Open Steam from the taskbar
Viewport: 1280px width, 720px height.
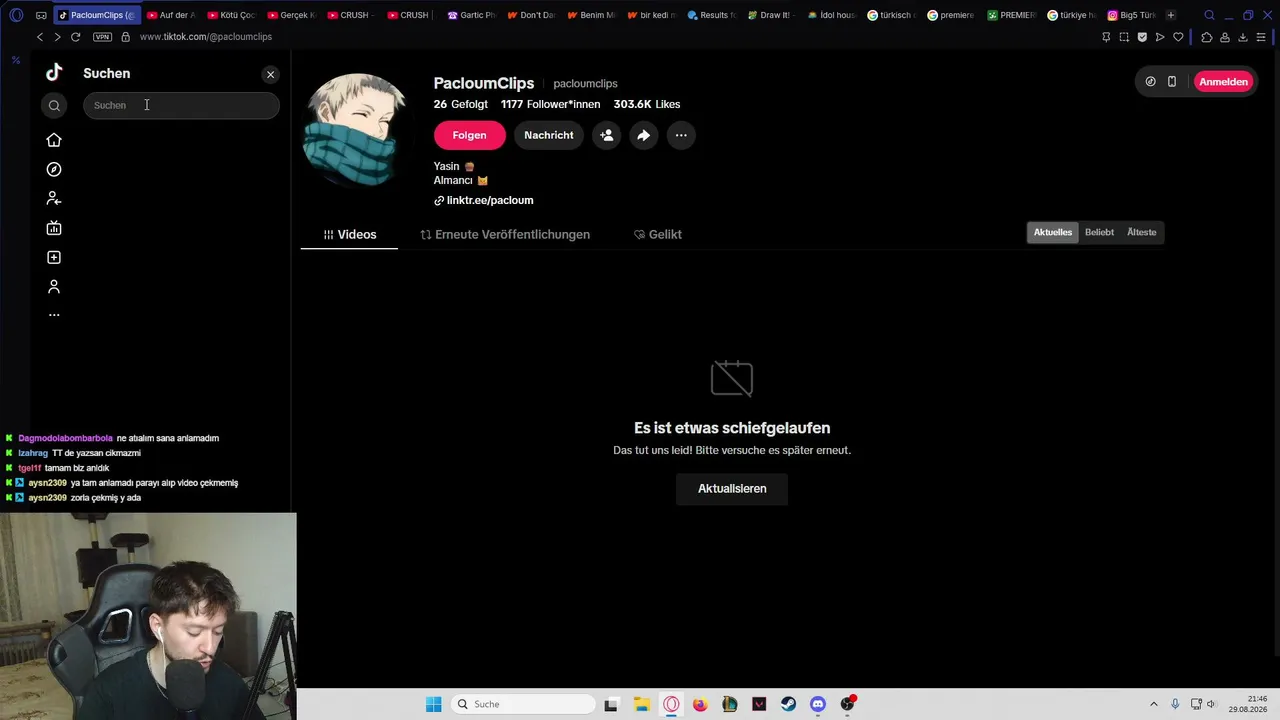pyautogui.click(x=788, y=704)
